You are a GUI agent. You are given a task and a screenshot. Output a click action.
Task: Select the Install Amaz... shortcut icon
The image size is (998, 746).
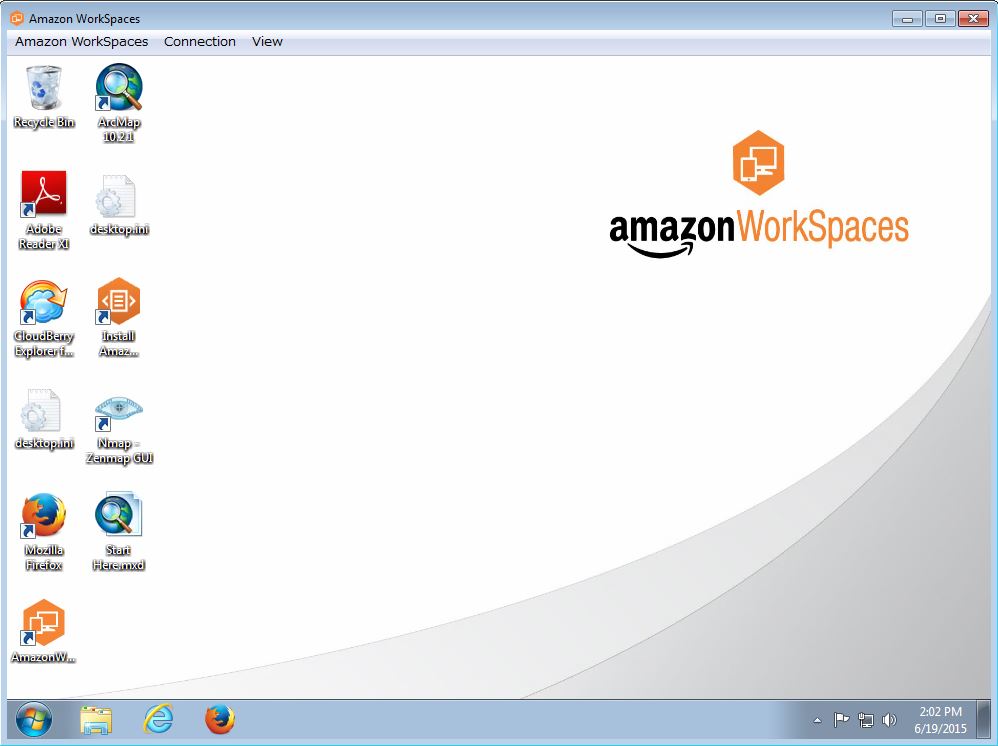[118, 317]
